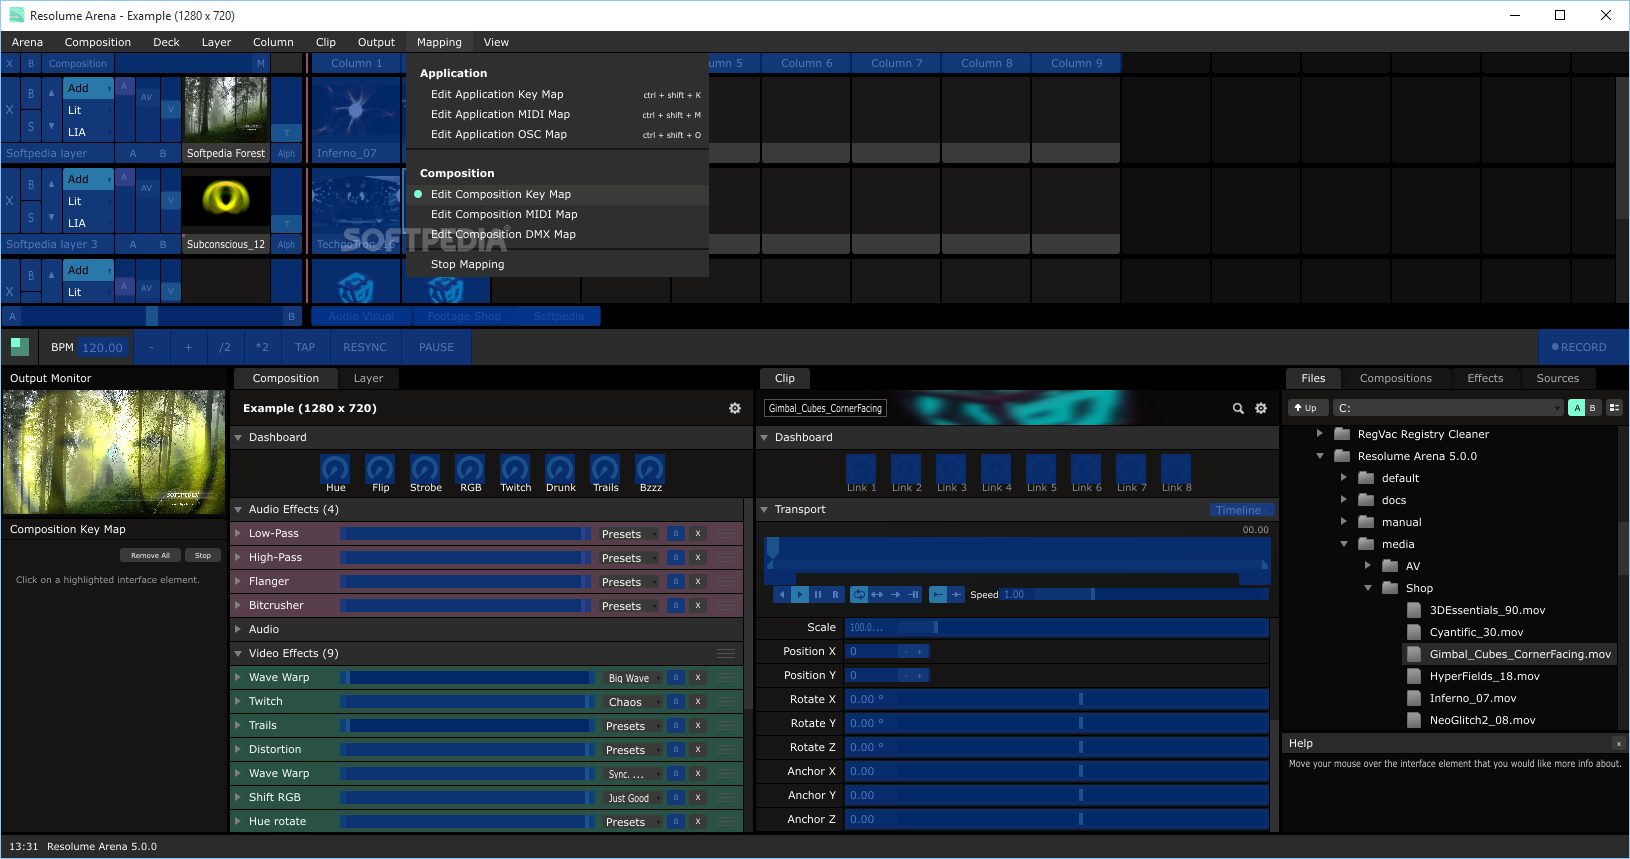Image resolution: width=1630 pixels, height=859 pixels.
Task: Click the Up folder navigation button
Action: [x=1307, y=408]
